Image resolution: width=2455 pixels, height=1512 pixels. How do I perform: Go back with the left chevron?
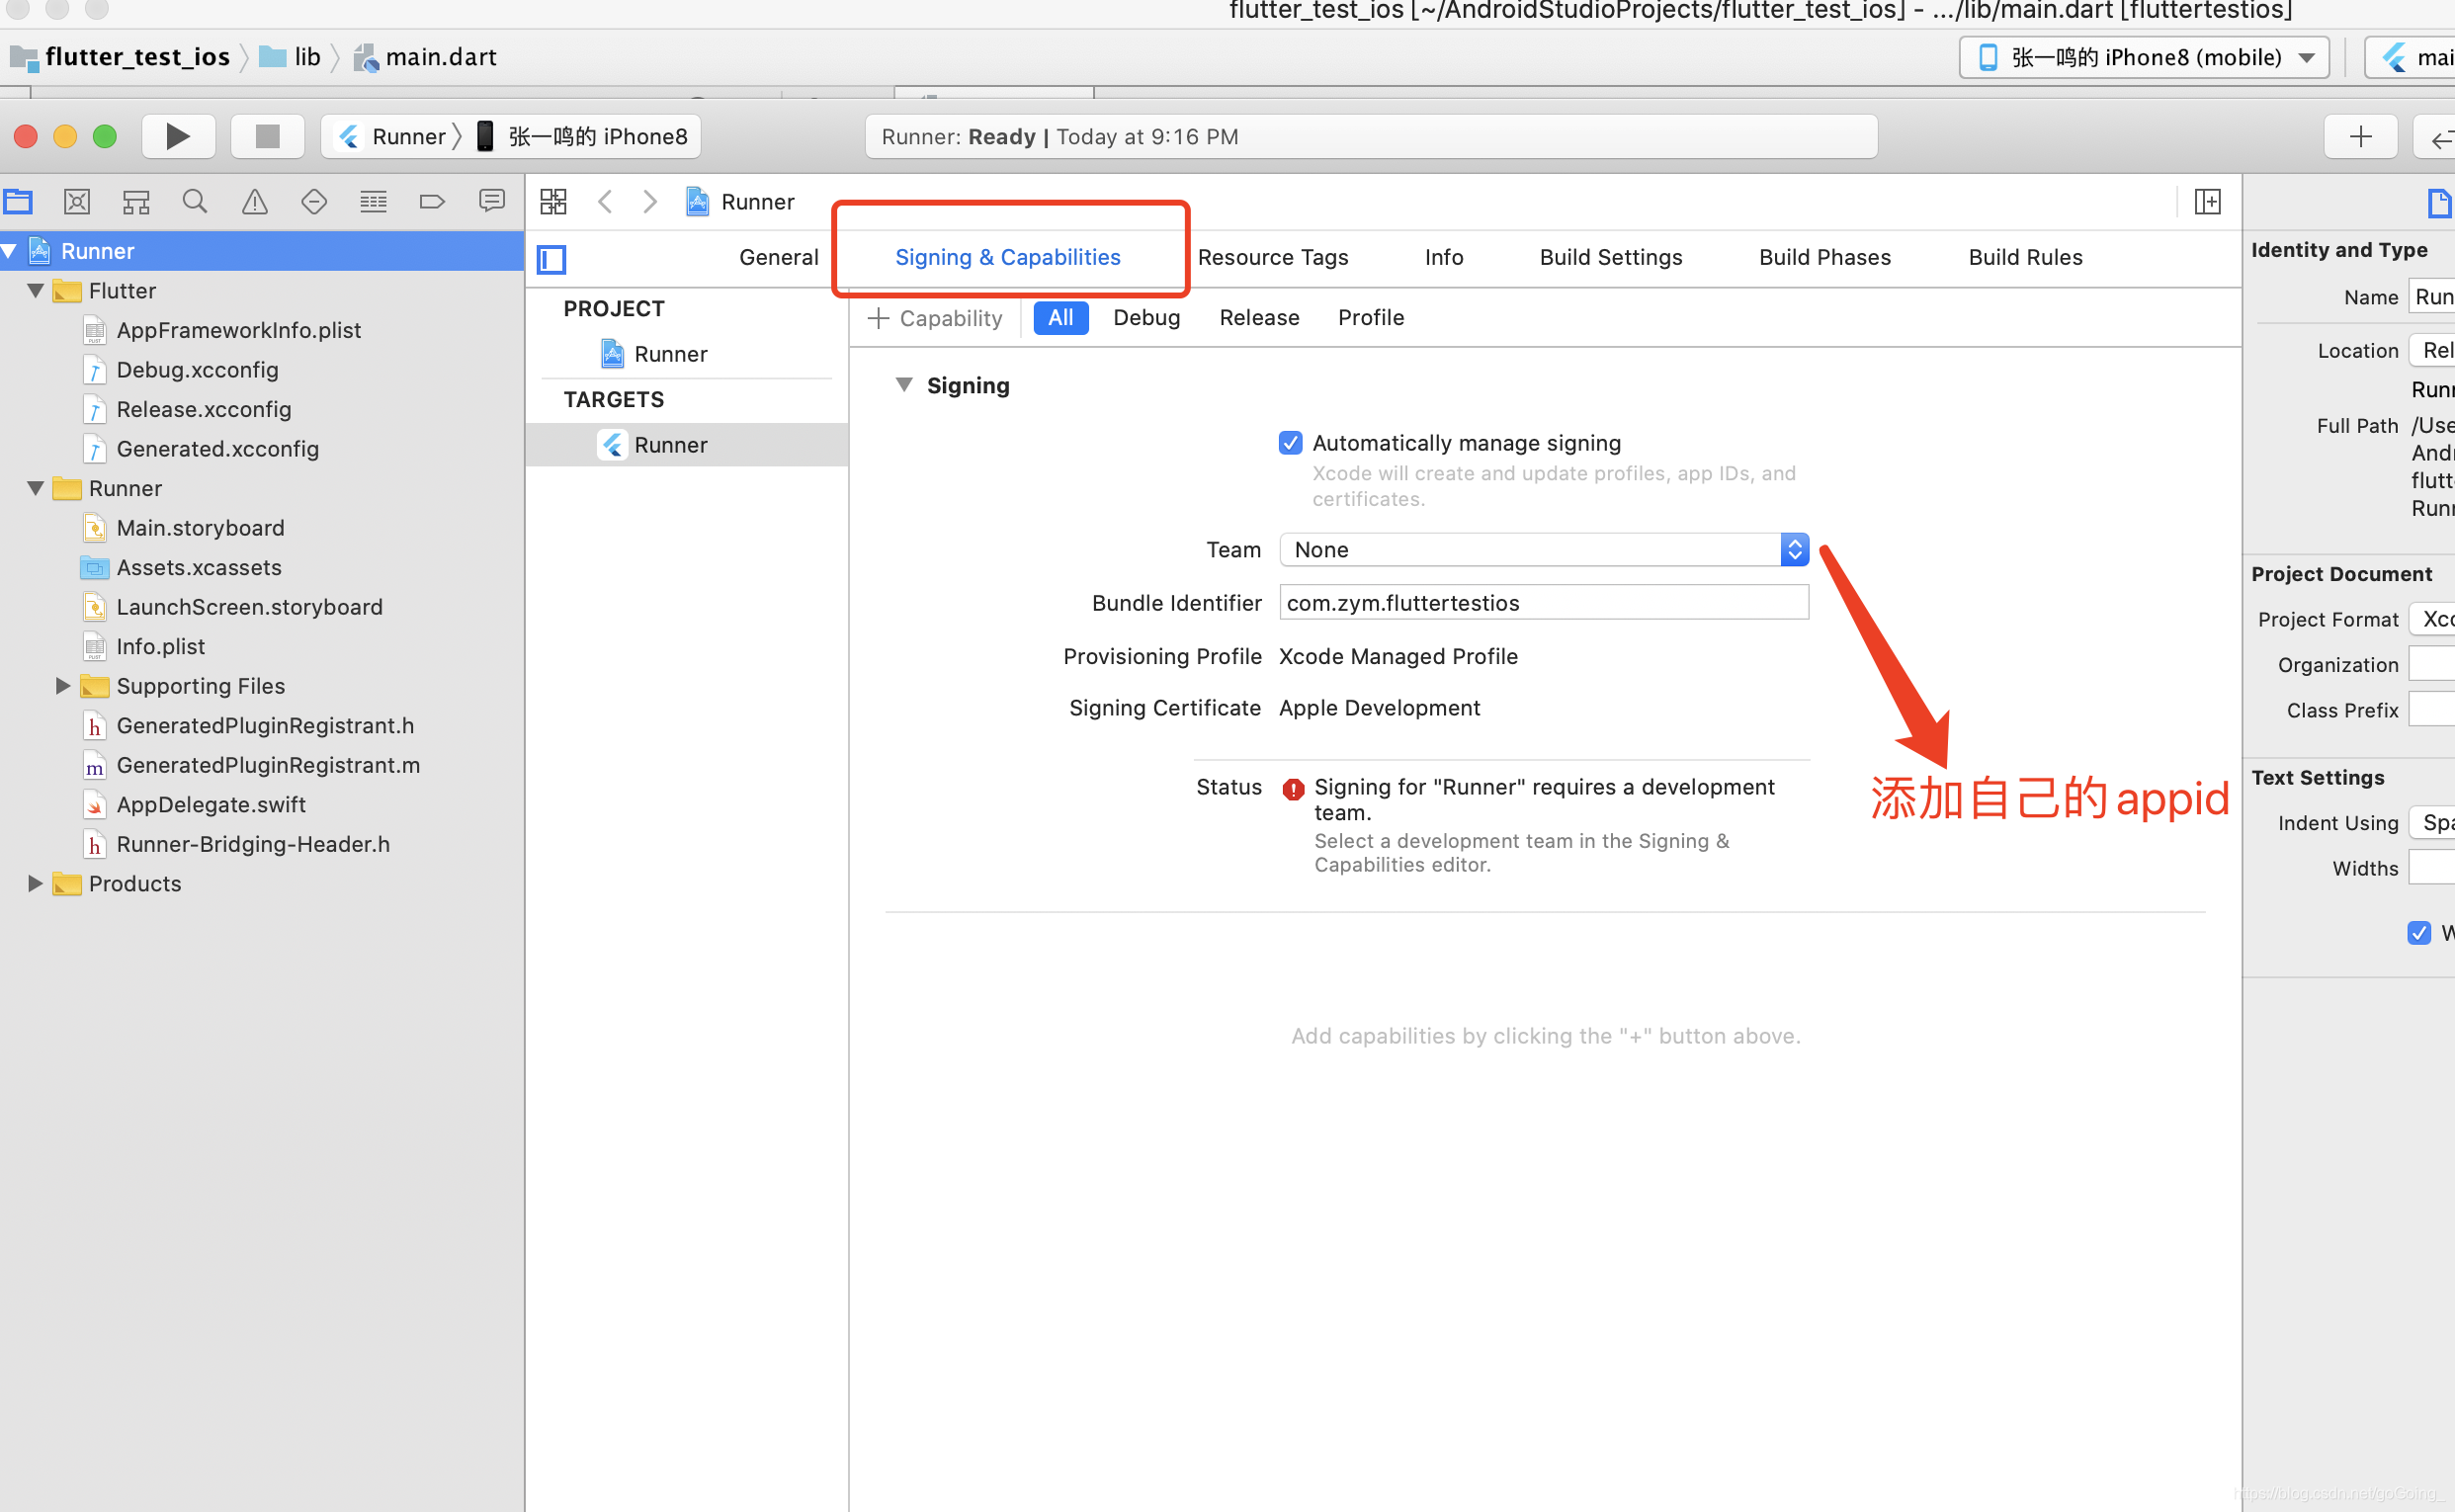pos(605,202)
